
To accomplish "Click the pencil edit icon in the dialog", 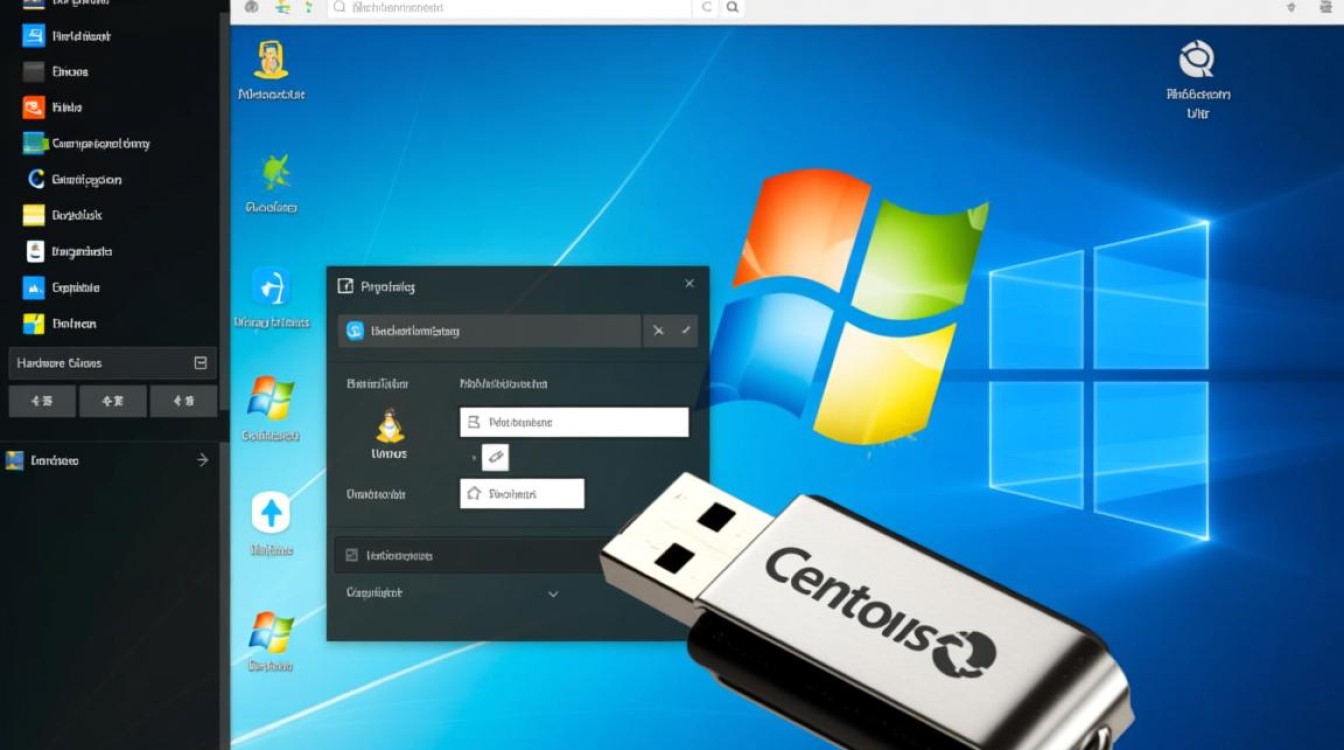I will pos(495,458).
